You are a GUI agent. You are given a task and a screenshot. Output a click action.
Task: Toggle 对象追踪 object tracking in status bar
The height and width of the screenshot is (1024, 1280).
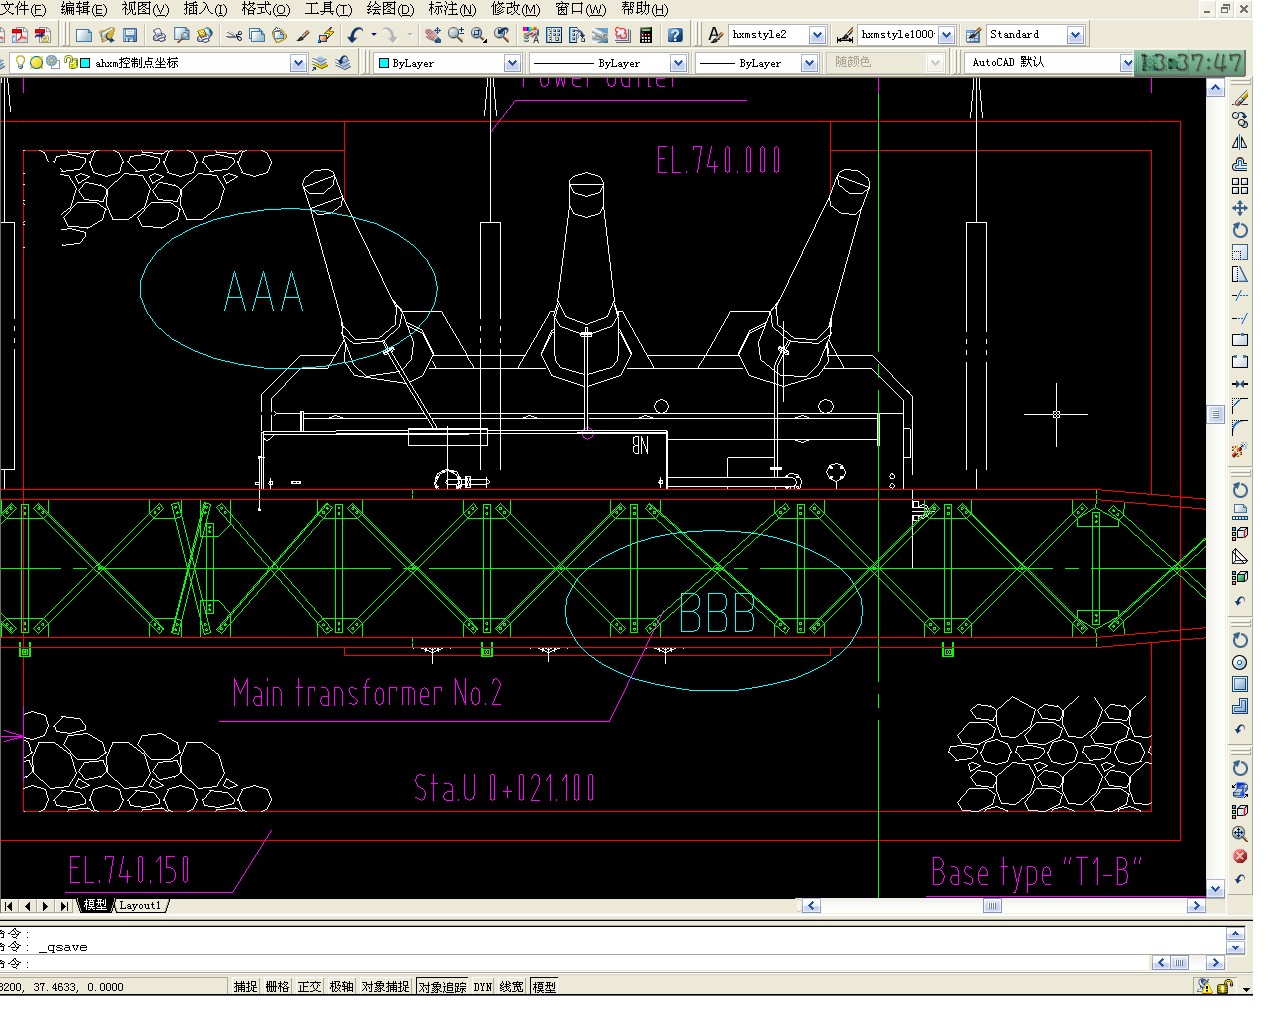(442, 987)
